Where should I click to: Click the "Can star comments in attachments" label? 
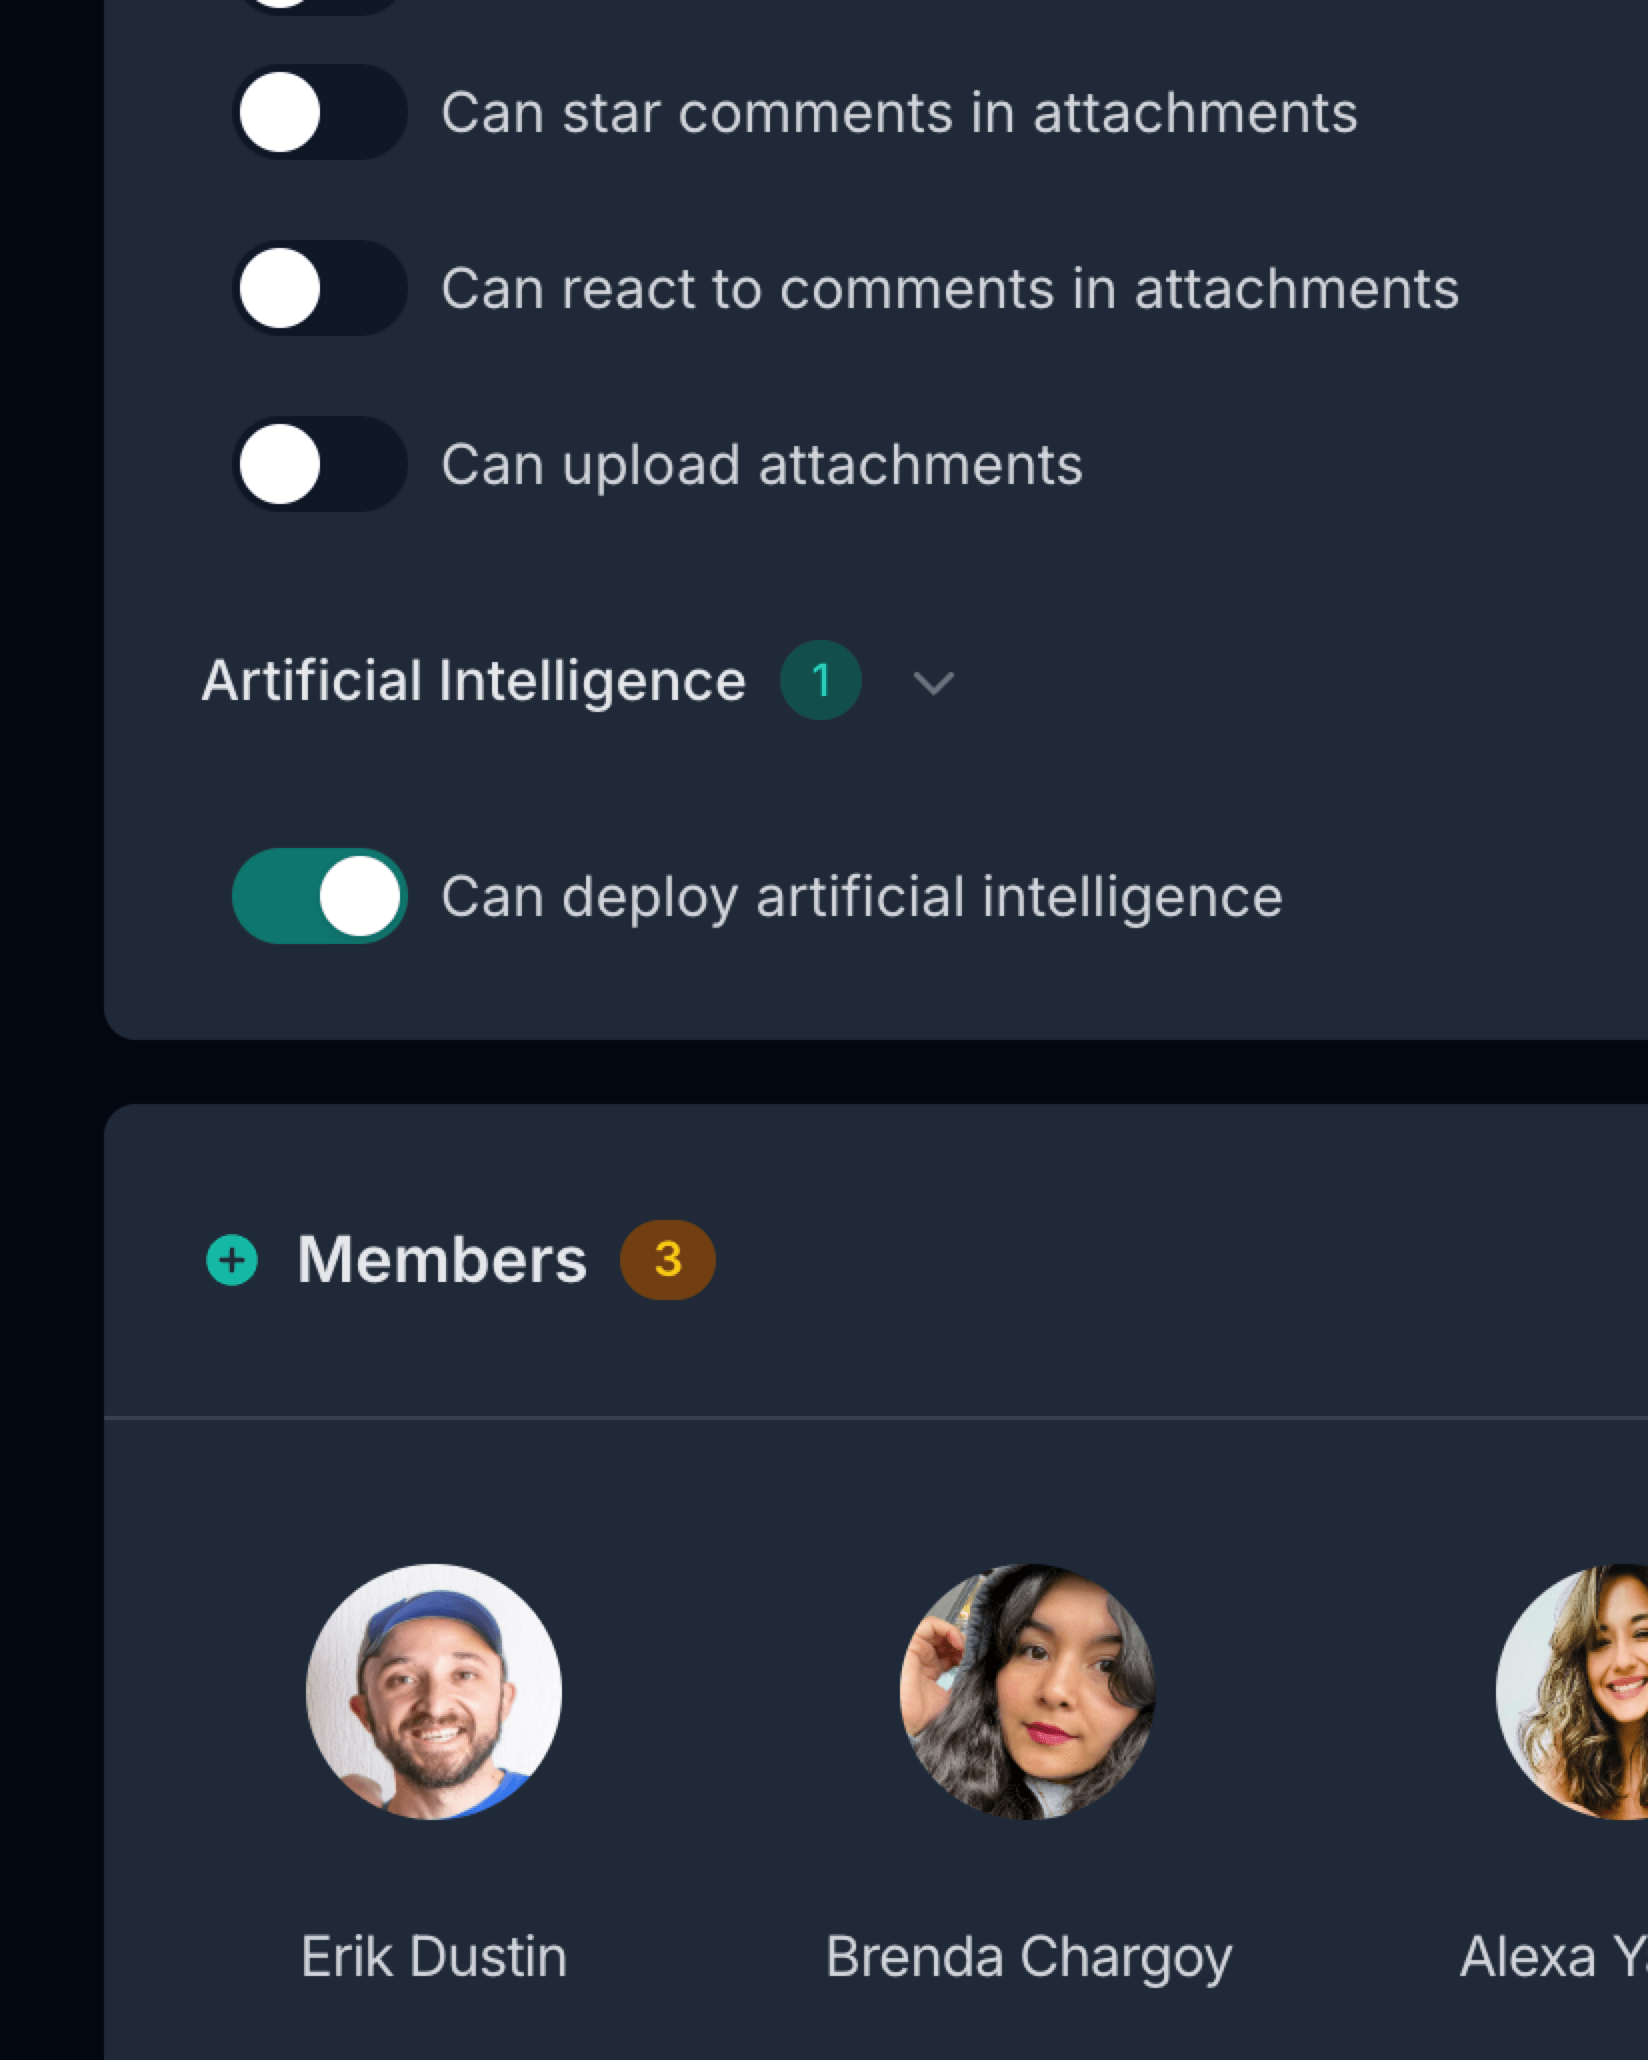898,112
